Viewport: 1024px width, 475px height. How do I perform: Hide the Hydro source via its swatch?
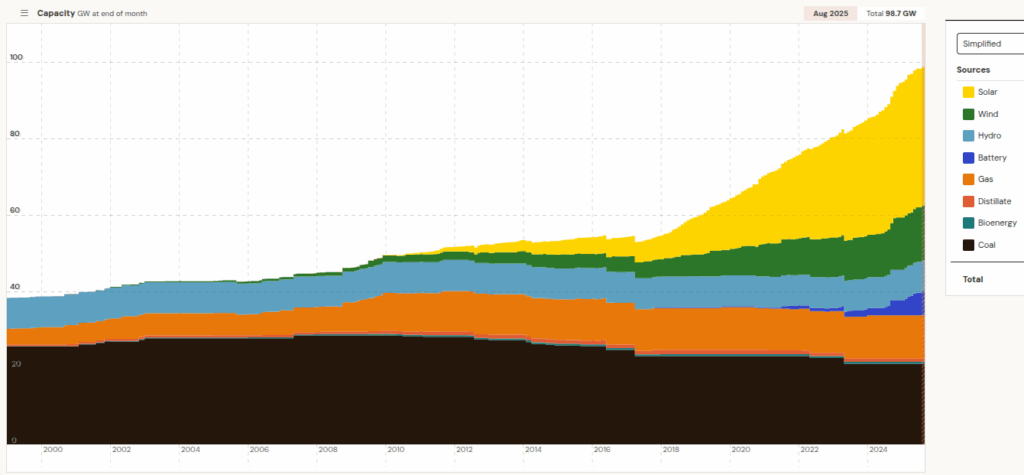click(x=969, y=136)
